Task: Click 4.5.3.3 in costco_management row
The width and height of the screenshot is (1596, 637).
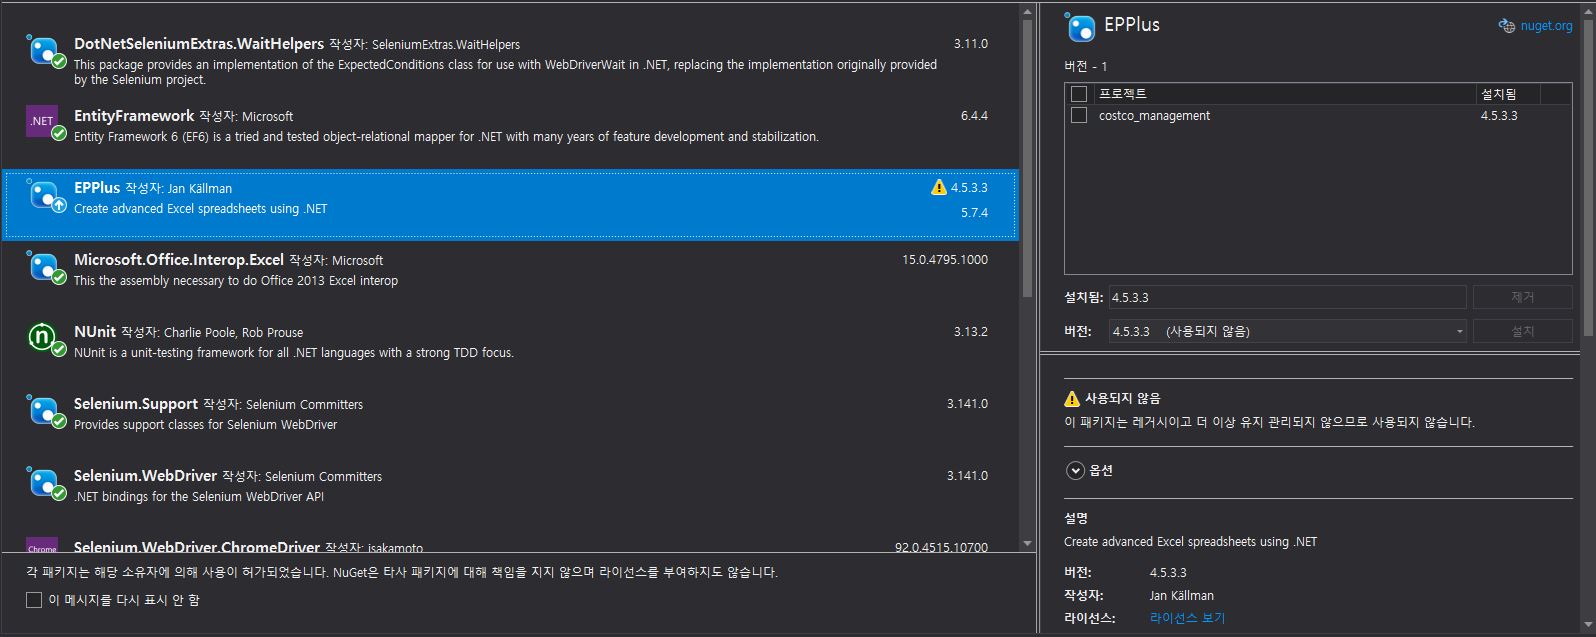Action: (x=1499, y=116)
